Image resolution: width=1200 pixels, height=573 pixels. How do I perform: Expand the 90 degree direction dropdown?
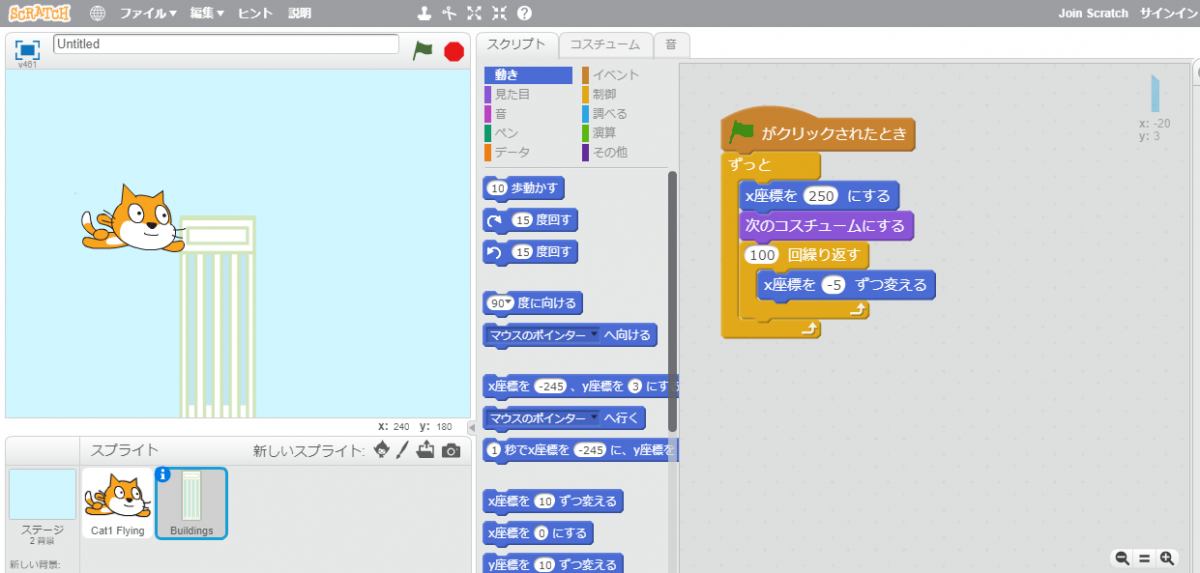tap(509, 303)
